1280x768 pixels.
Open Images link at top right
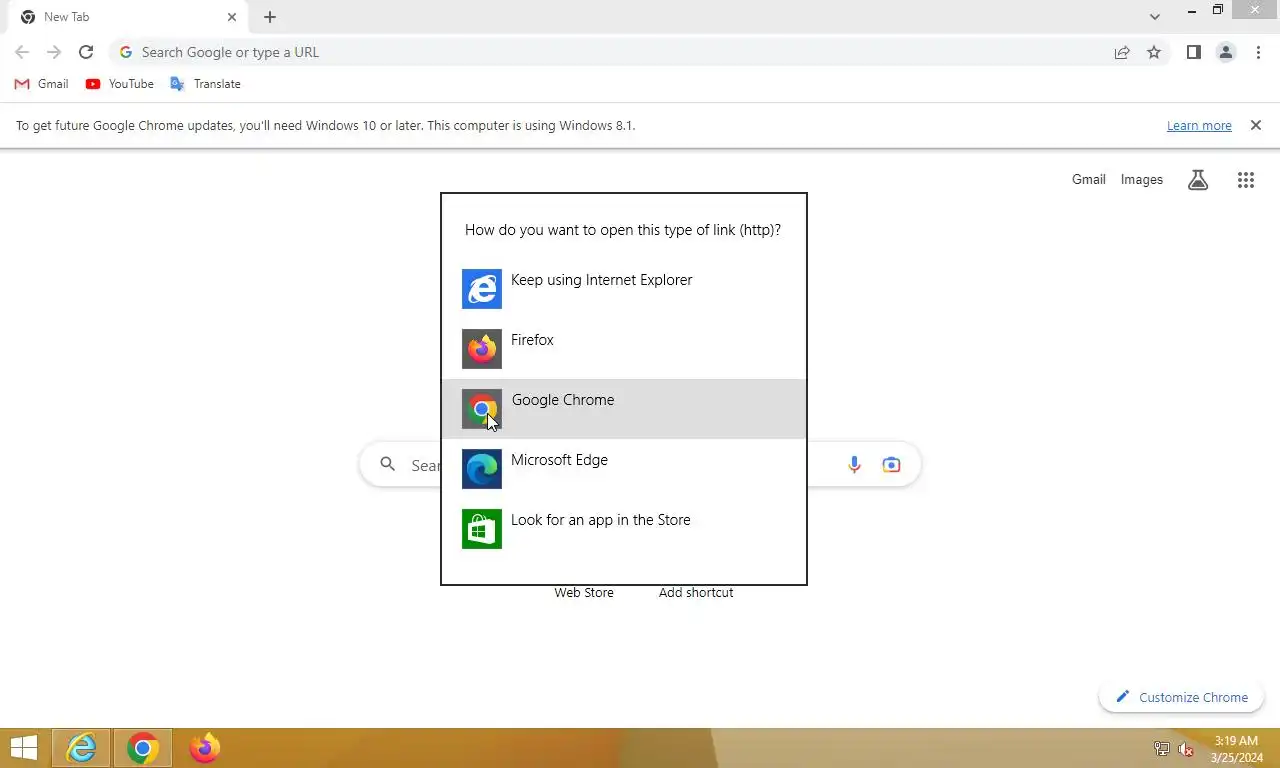pos(1141,180)
